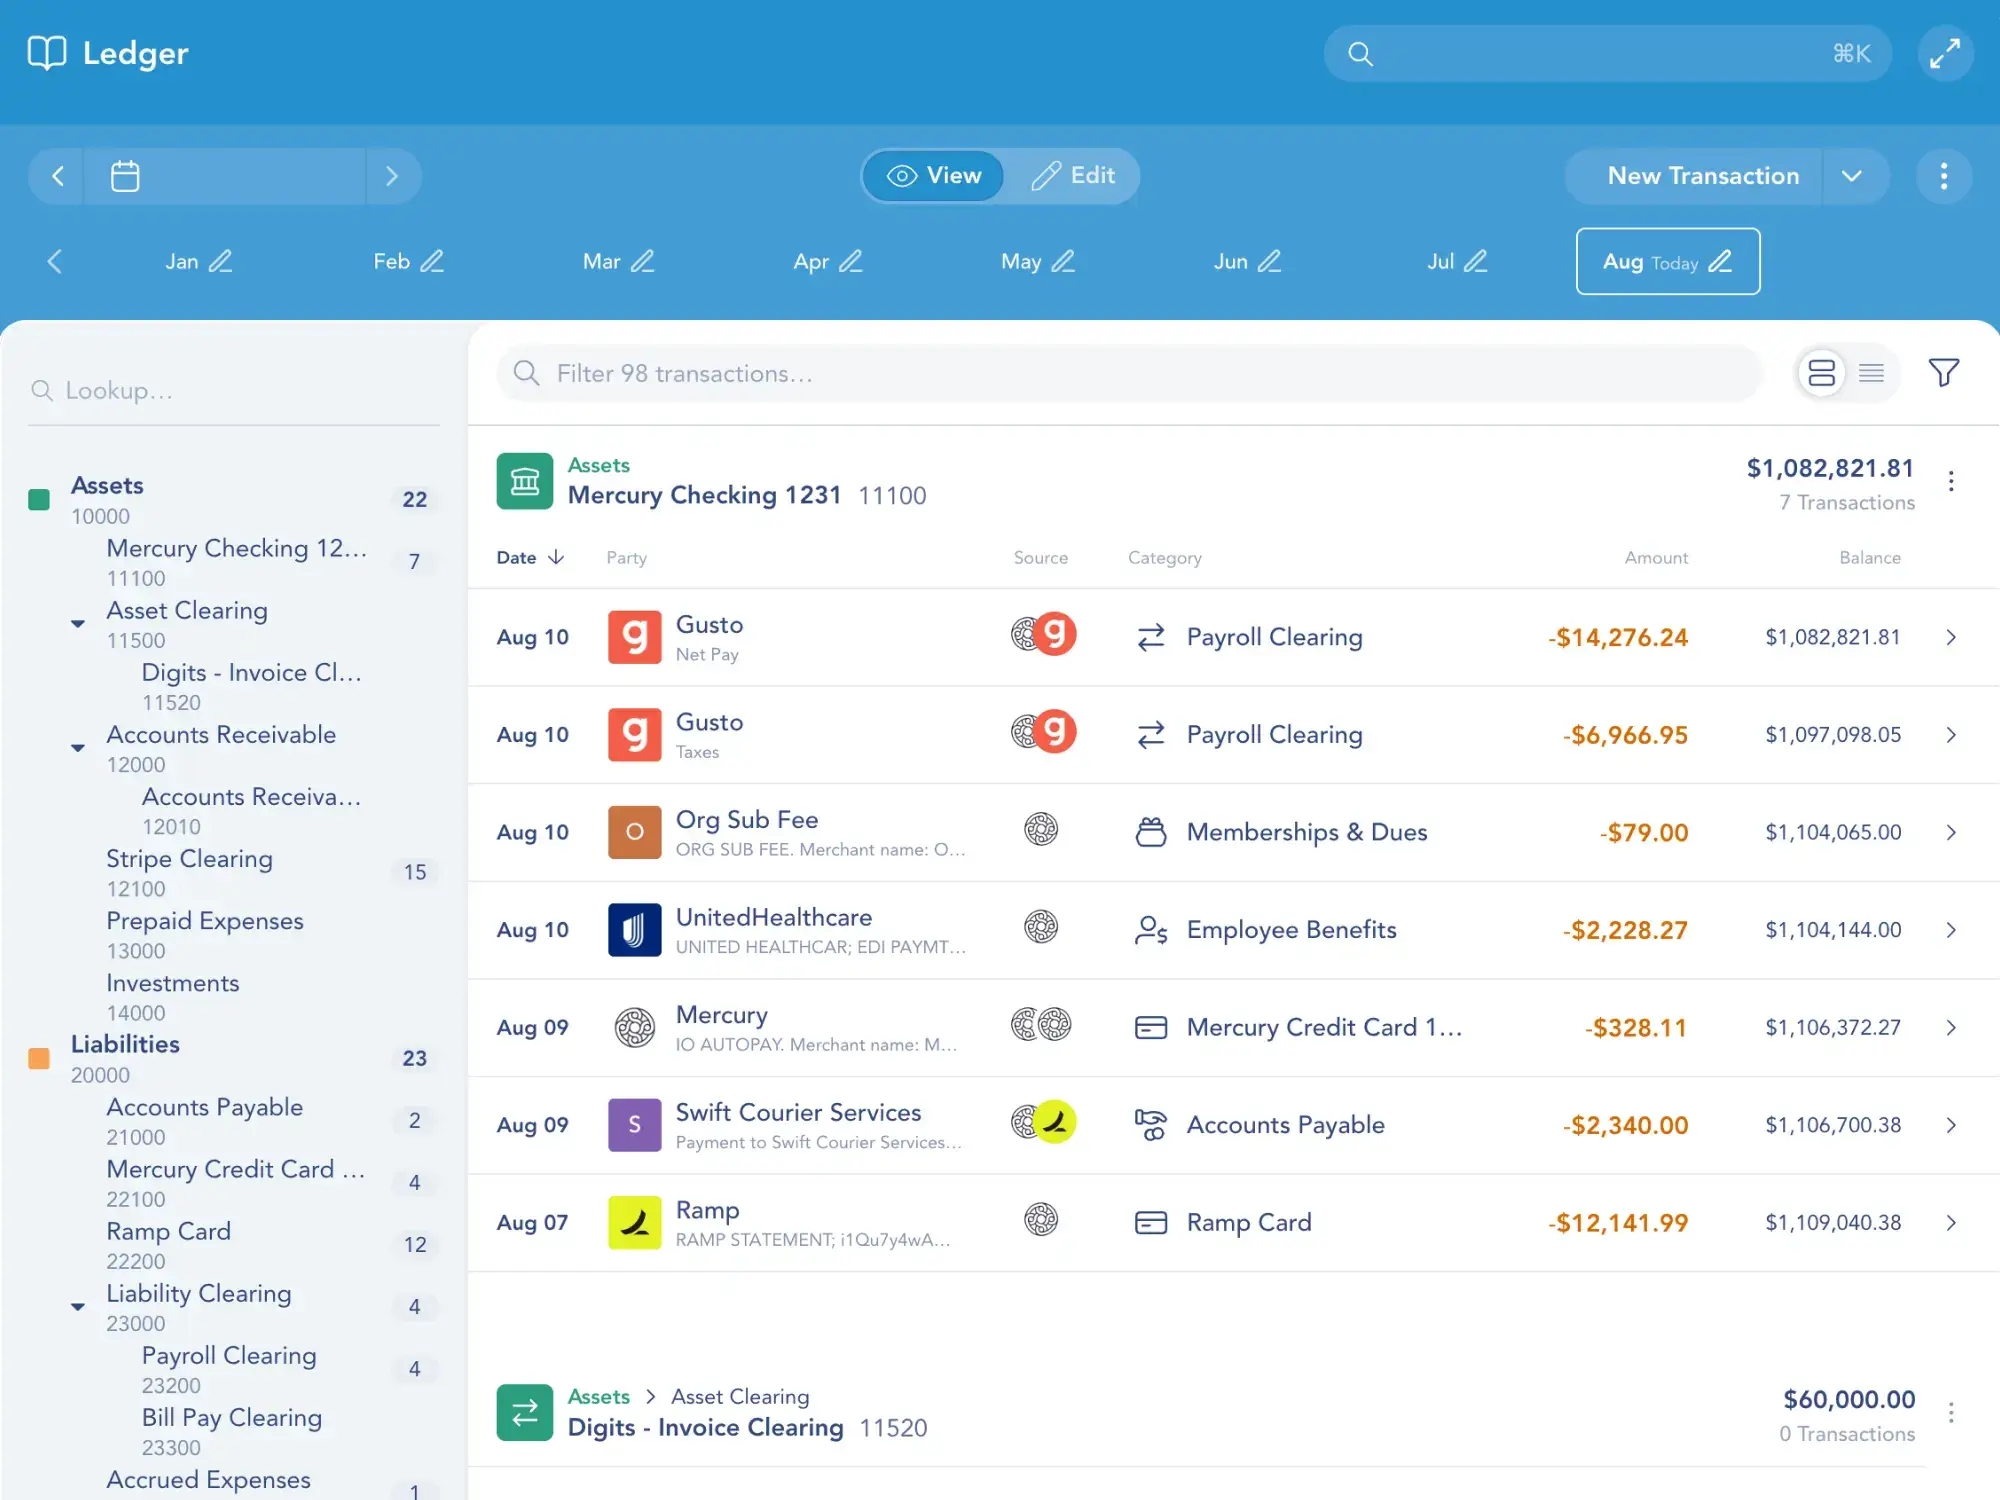The image size is (2000, 1500).
Task: Click the green Assets color swatch
Action: coord(39,499)
